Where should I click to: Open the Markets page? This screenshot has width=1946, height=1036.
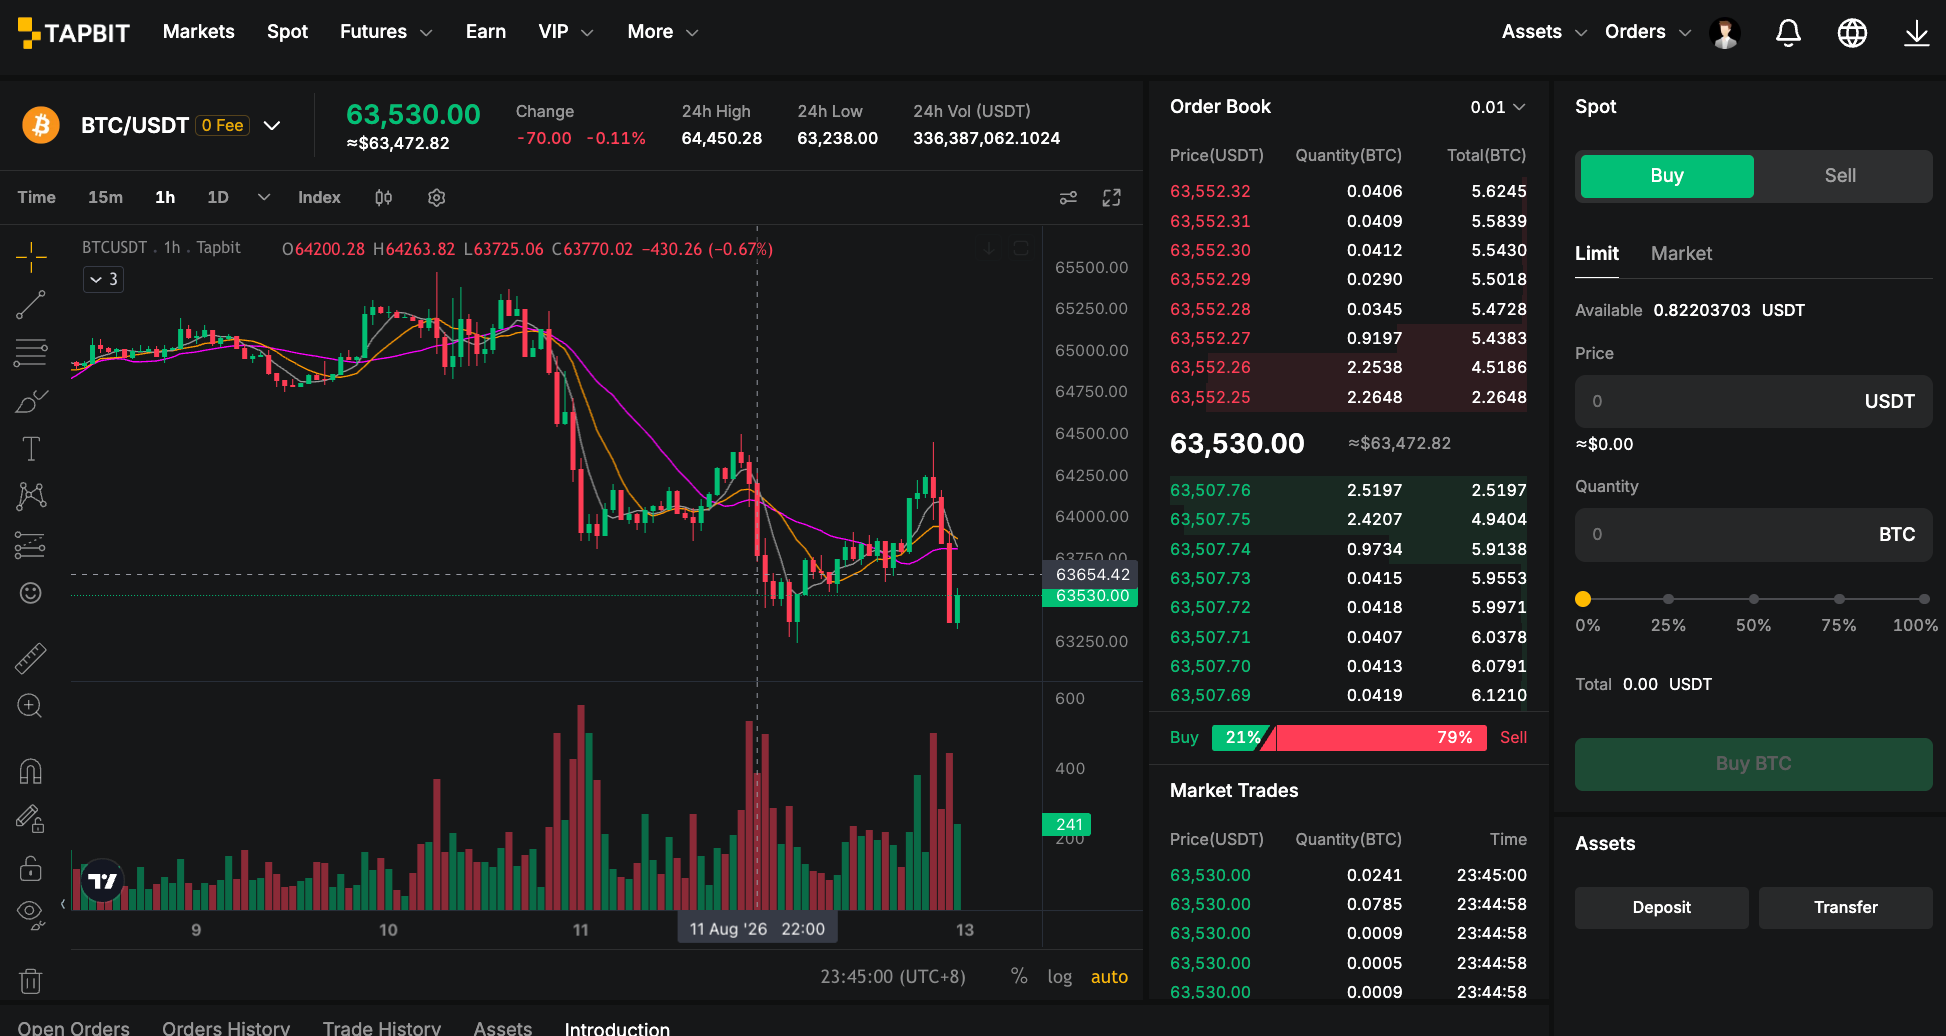[x=199, y=32]
